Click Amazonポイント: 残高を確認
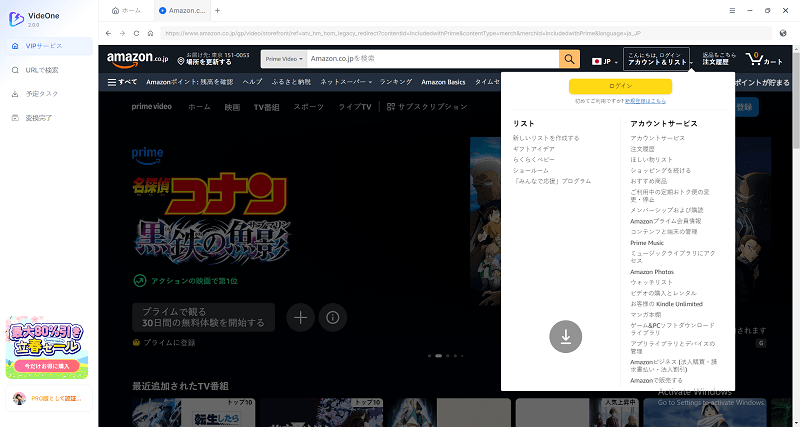800x427 pixels. coord(189,82)
